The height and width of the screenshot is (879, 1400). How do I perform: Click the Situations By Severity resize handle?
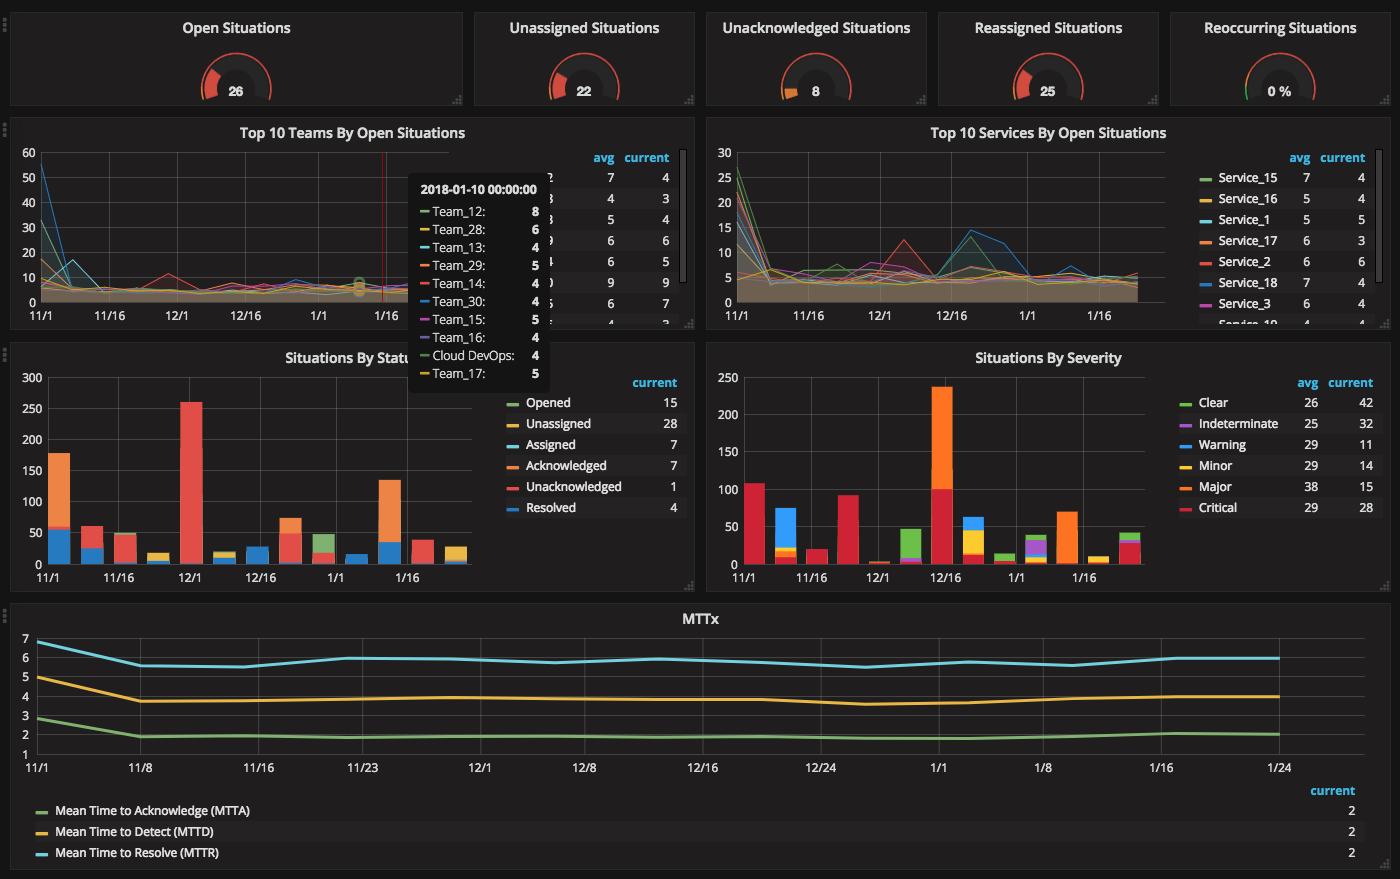click(1384, 586)
